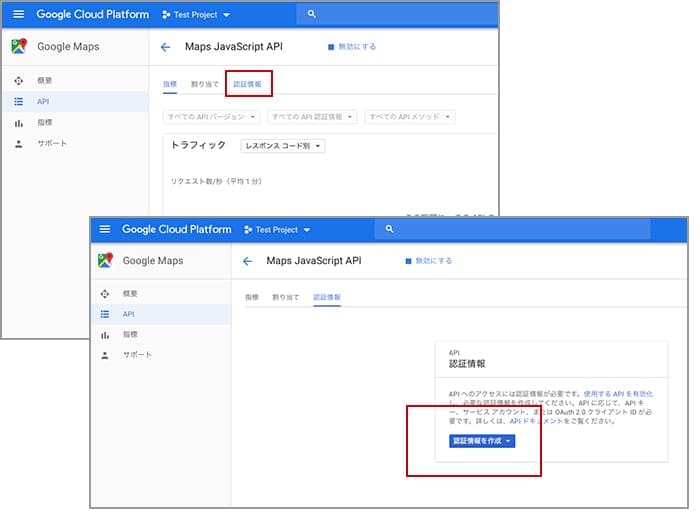Select 指標 tab in back window
Viewport: 700px width, 525px height.
[x=170, y=84]
